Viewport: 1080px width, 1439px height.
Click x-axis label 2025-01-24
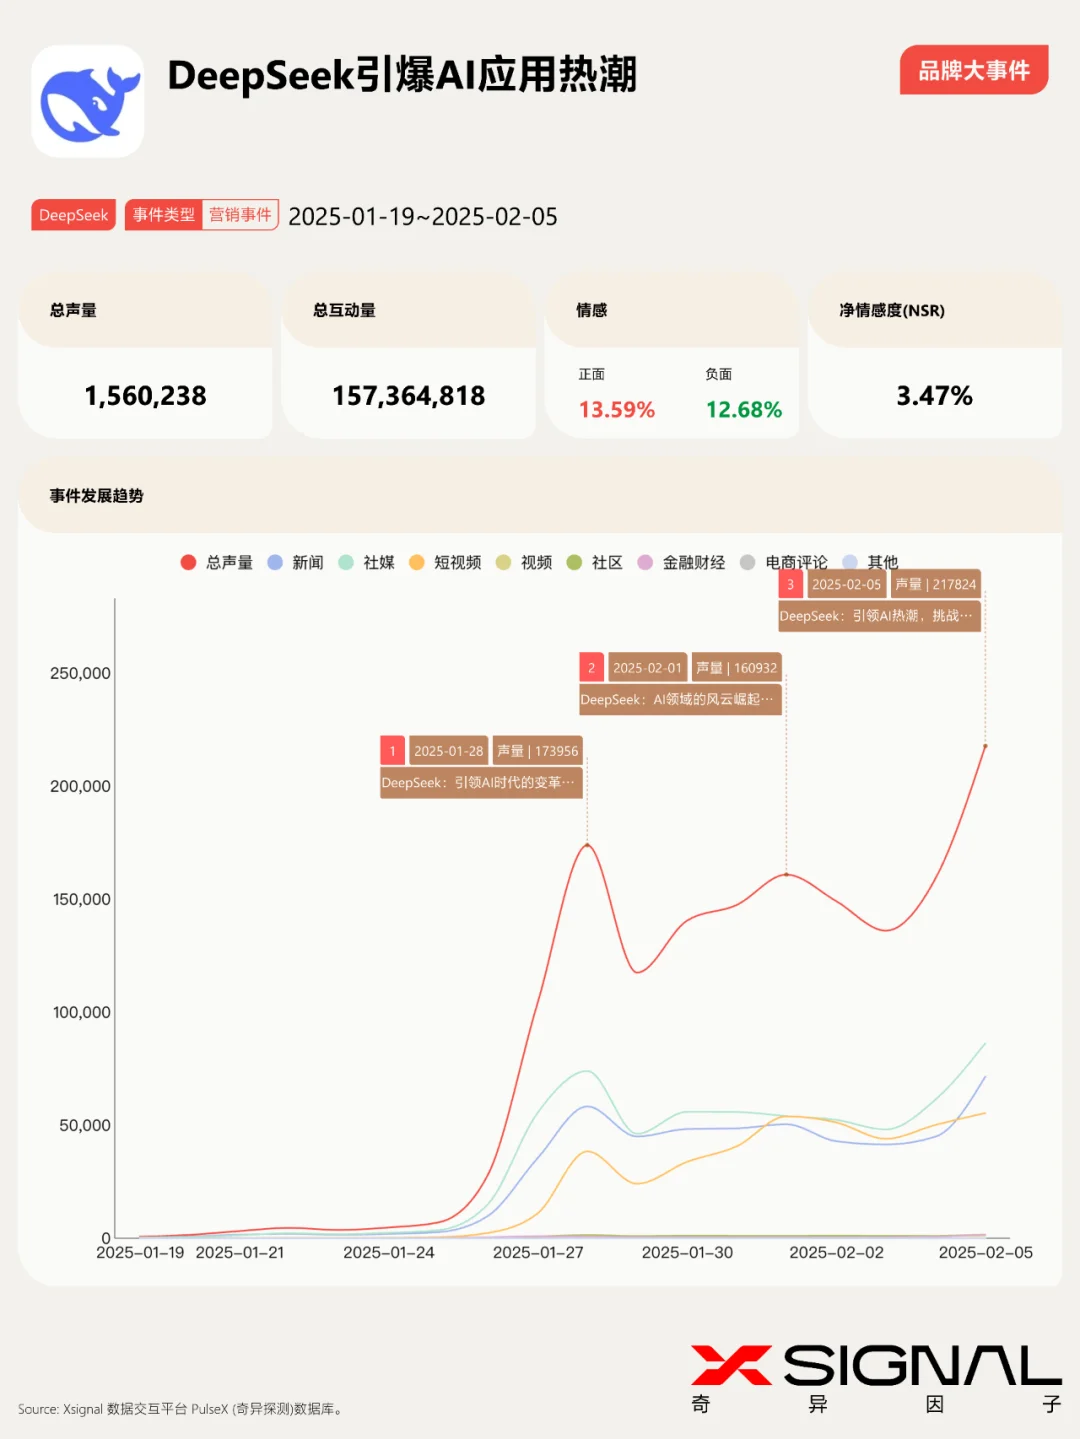click(389, 1253)
